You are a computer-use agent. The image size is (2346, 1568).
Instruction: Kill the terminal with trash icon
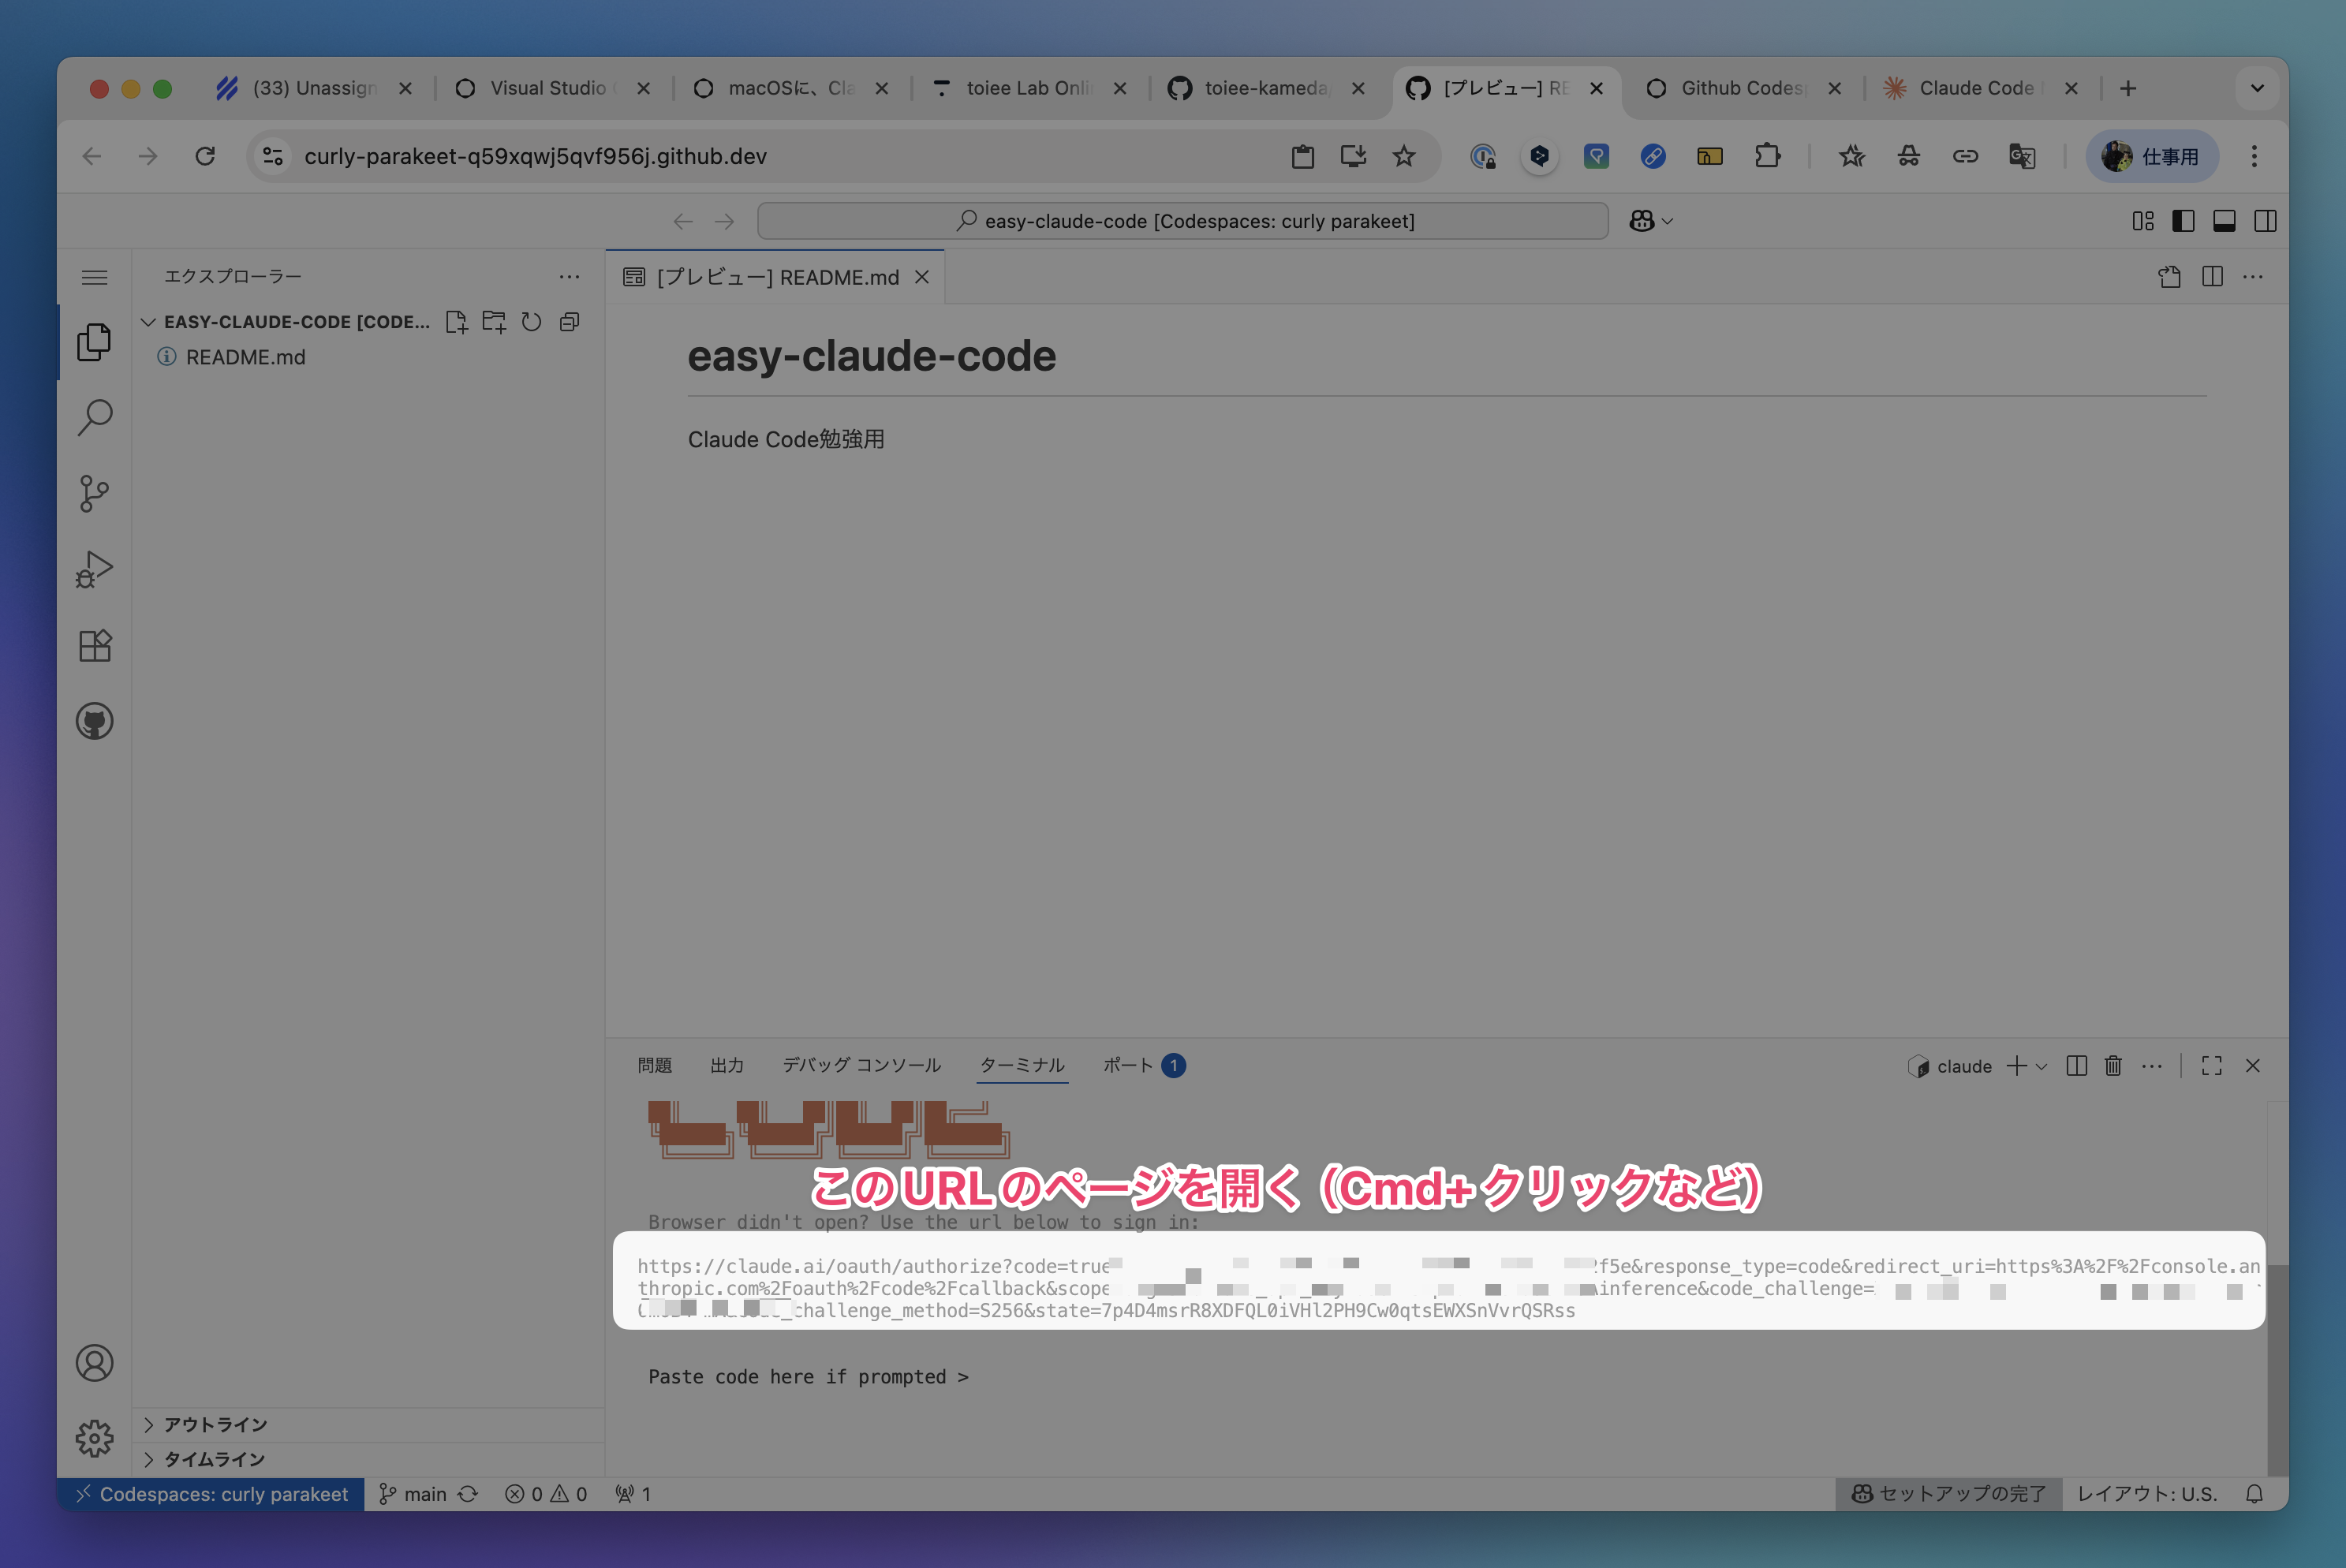2113,1066
